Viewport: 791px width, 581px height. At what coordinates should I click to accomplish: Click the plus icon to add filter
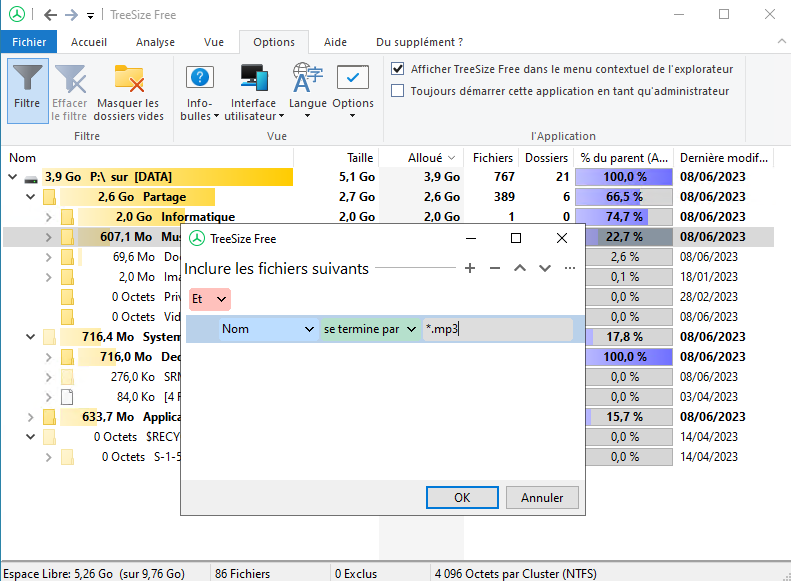470,268
